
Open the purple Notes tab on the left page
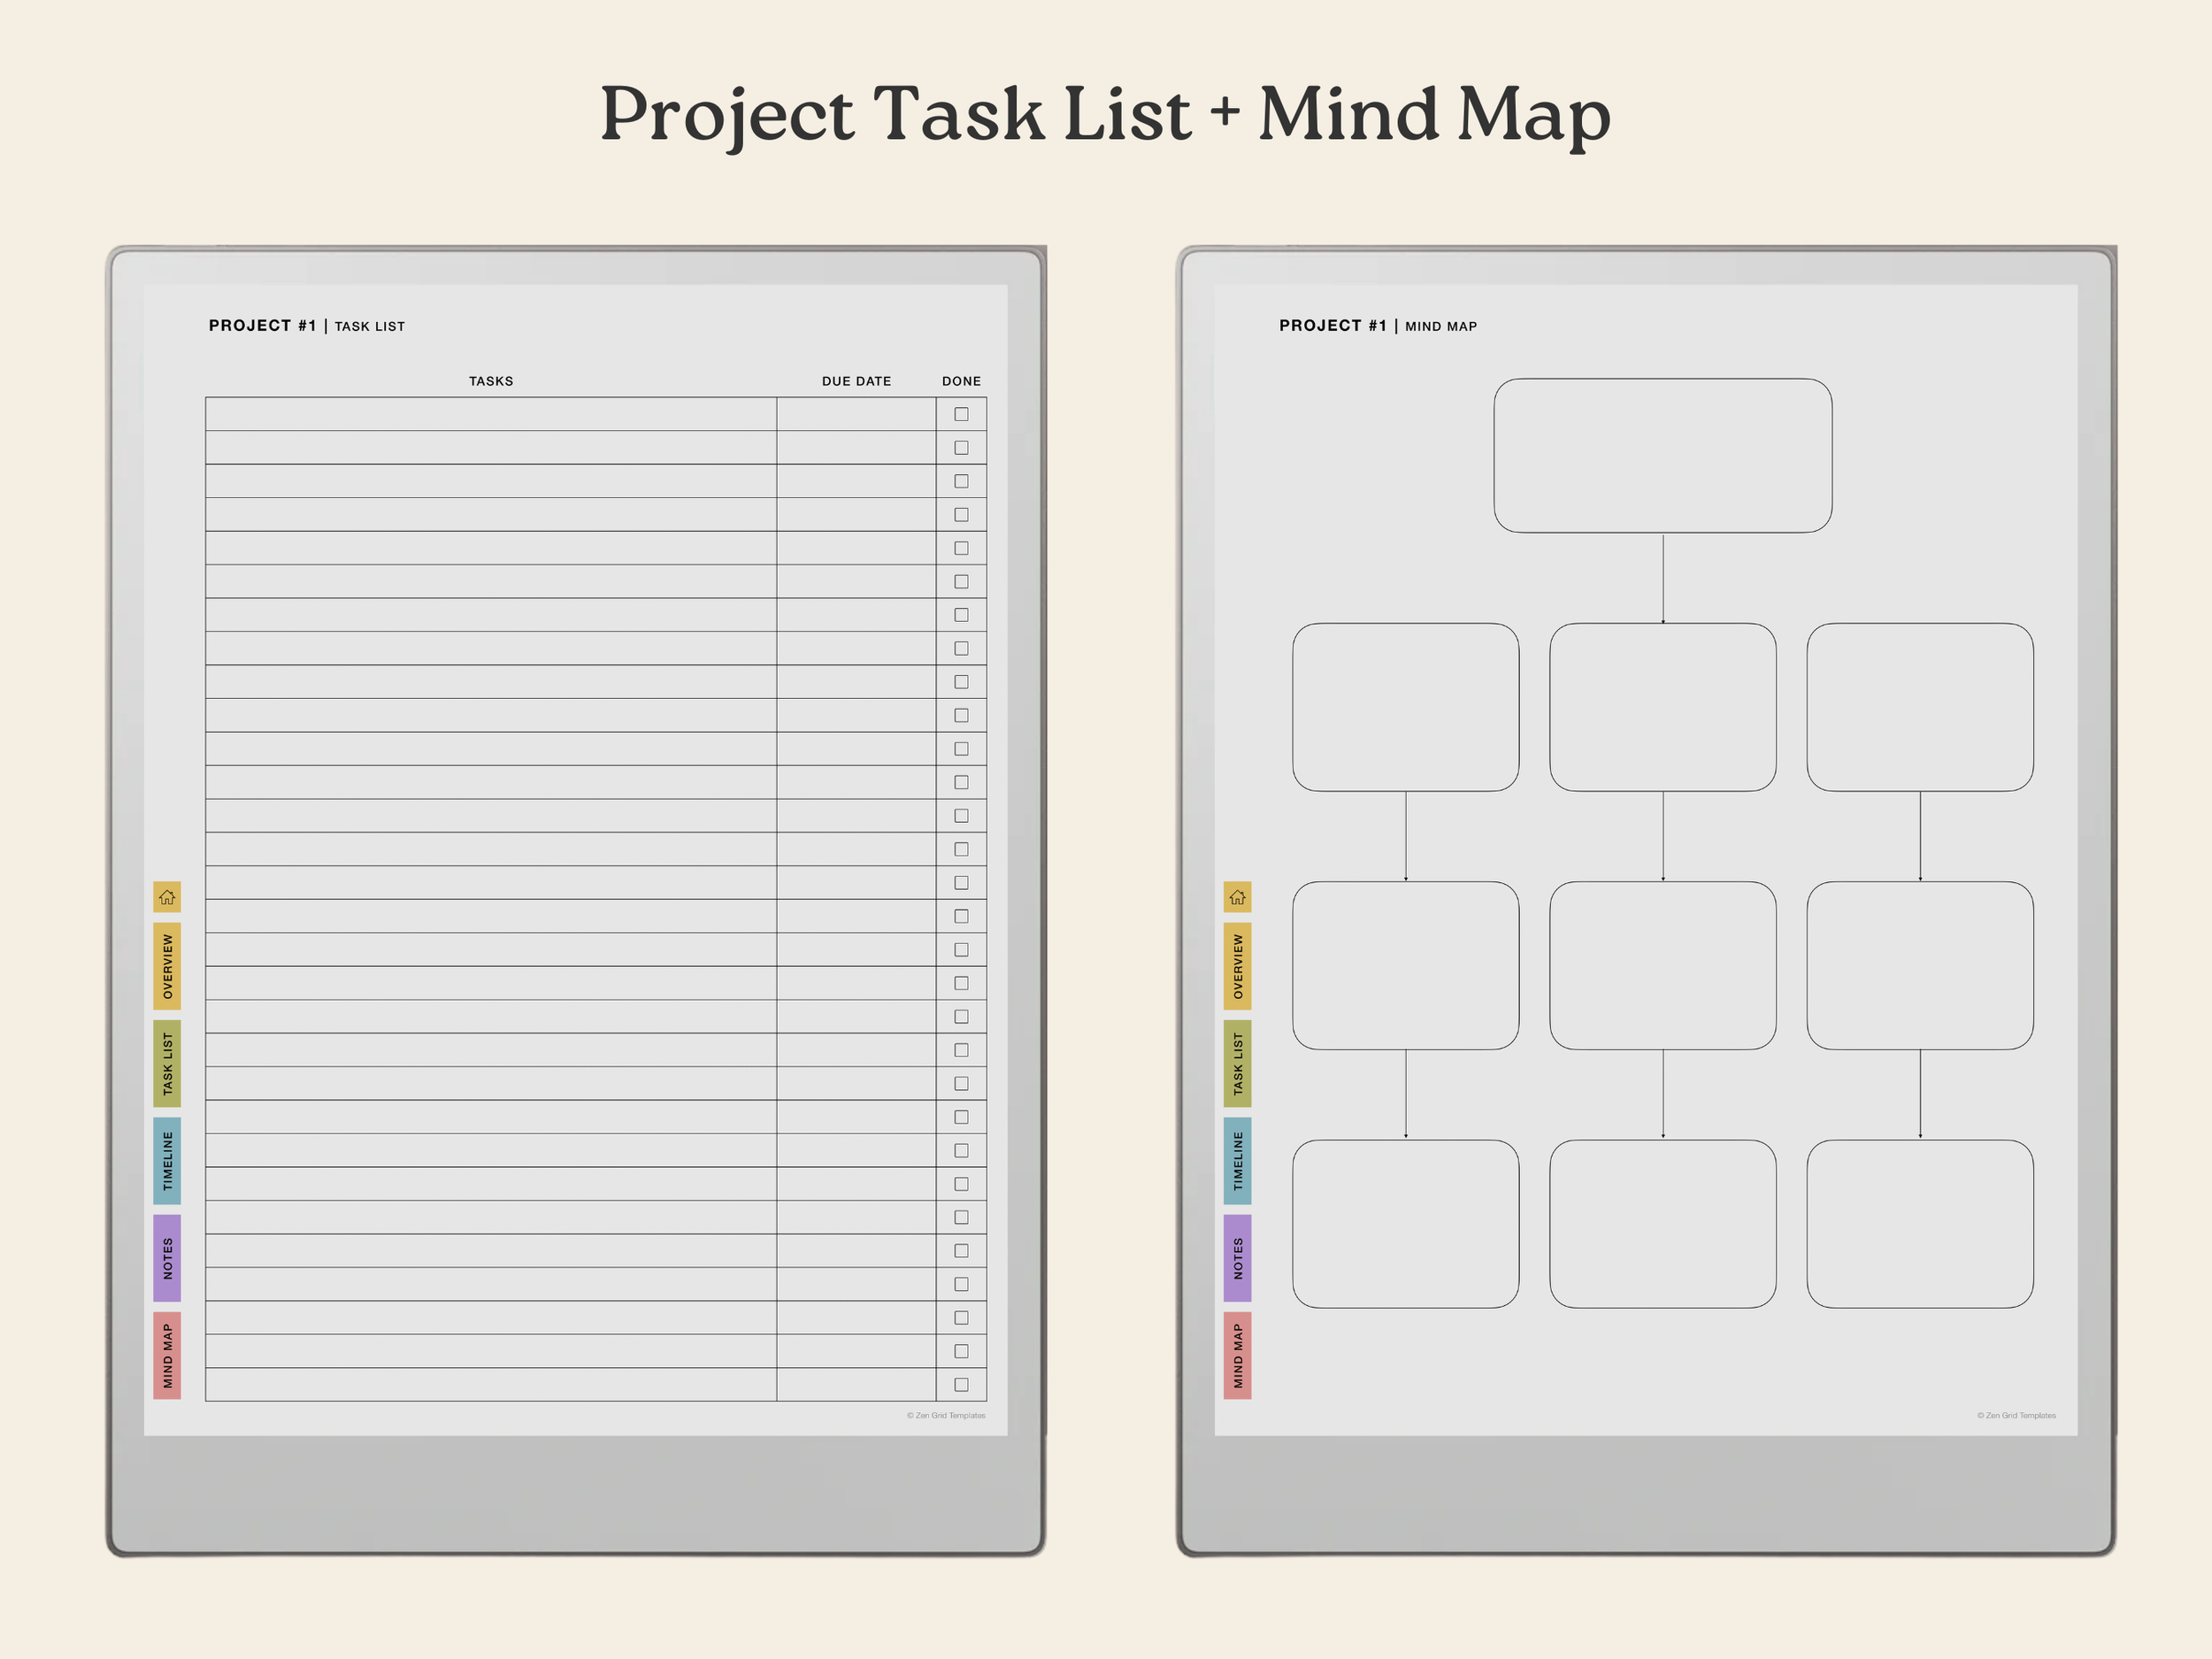click(167, 1258)
